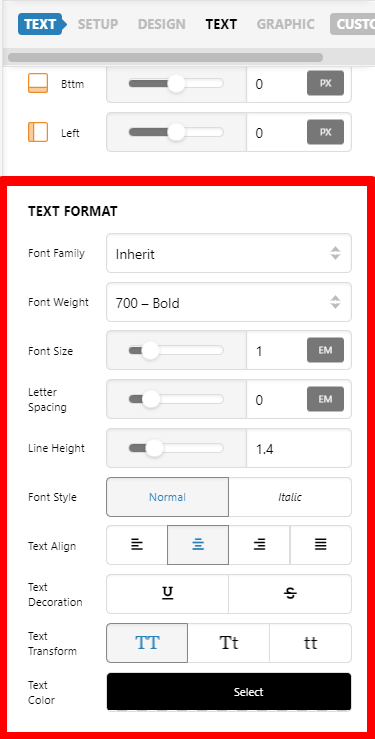Select right text alignment icon
The width and height of the screenshot is (375, 739).
(259, 545)
